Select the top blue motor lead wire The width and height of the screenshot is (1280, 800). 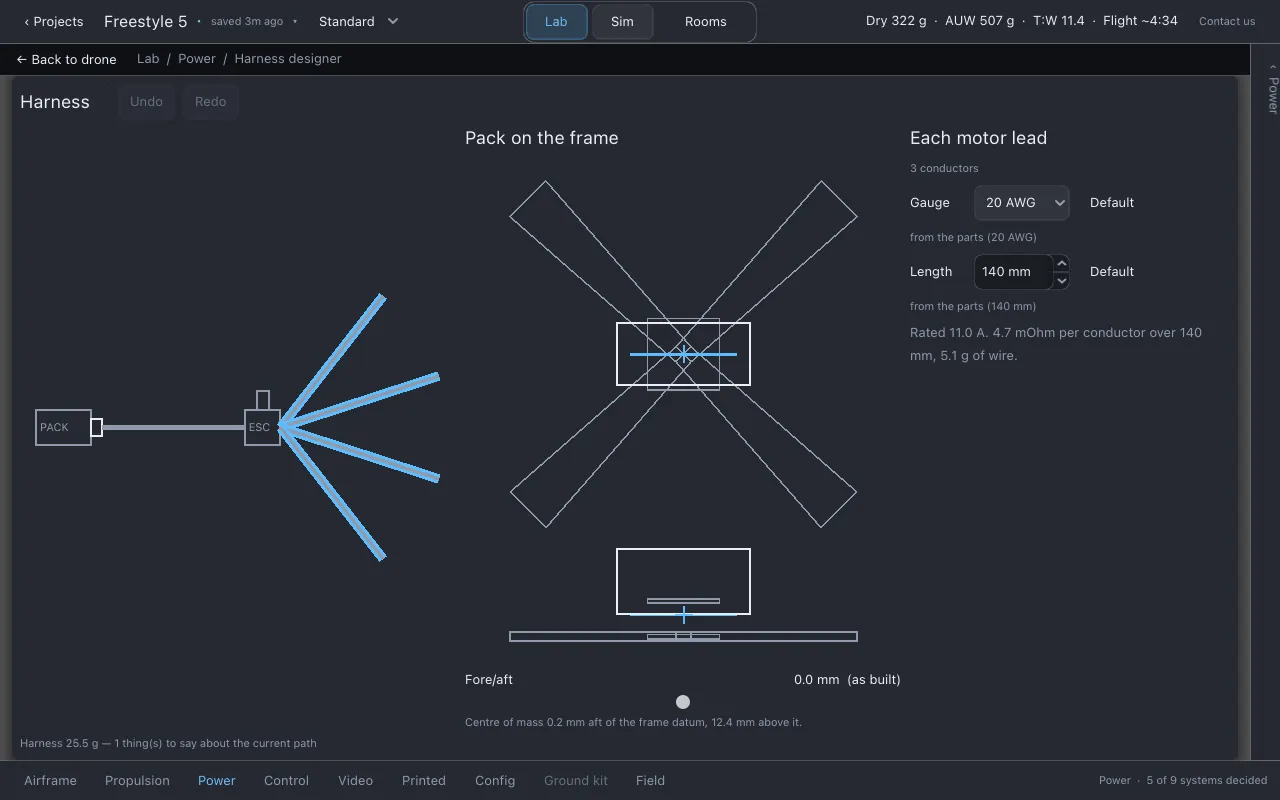click(x=331, y=360)
